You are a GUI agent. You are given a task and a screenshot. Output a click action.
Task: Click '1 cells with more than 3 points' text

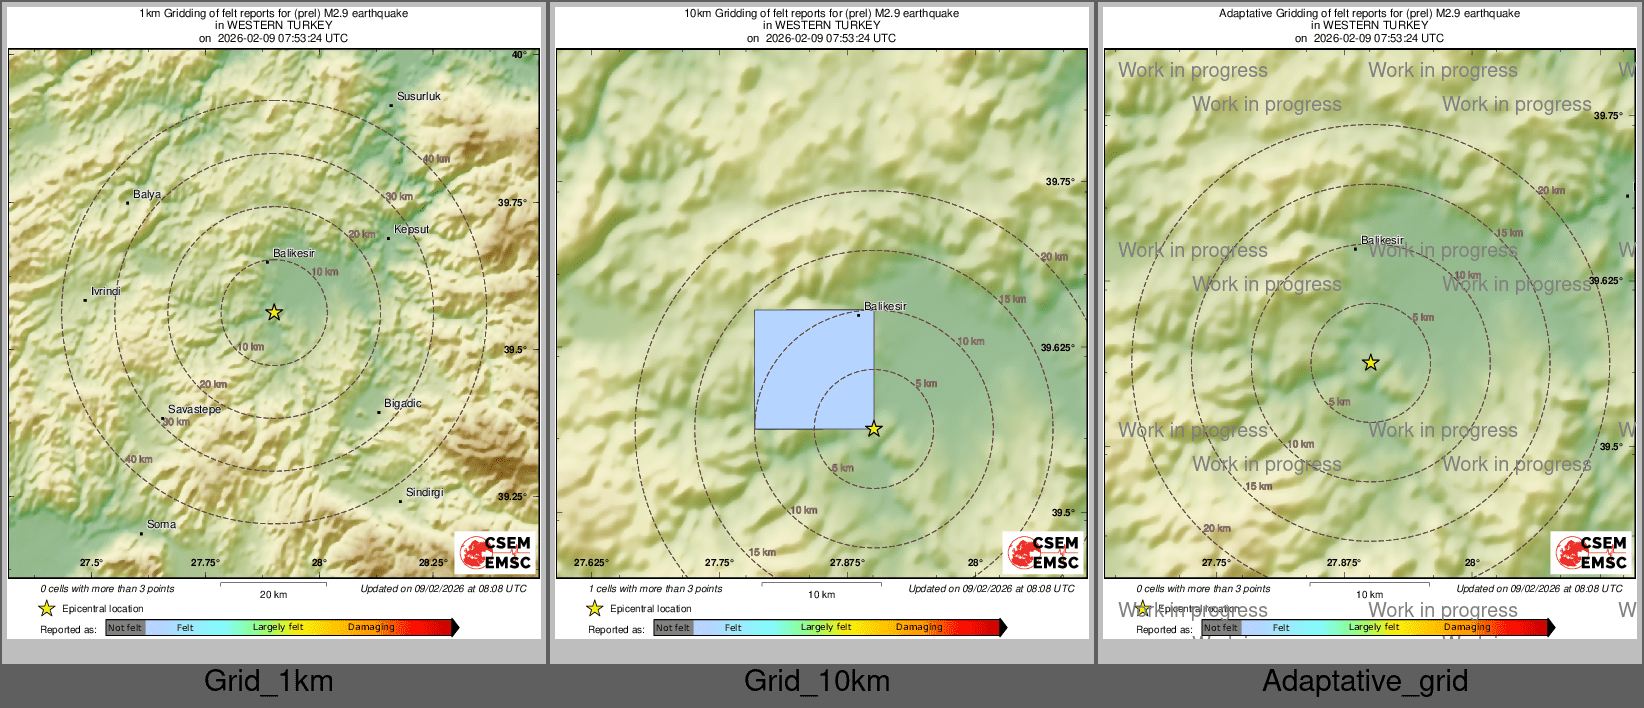click(x=655, y=589)
